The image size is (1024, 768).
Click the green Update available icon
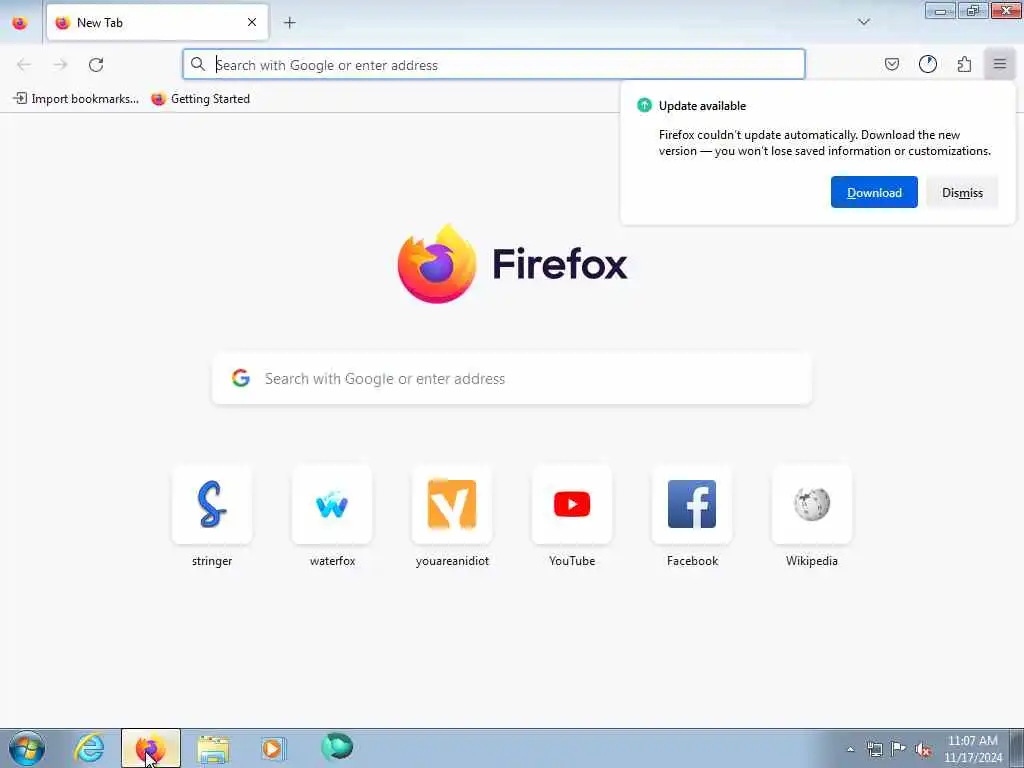[645, 105]
